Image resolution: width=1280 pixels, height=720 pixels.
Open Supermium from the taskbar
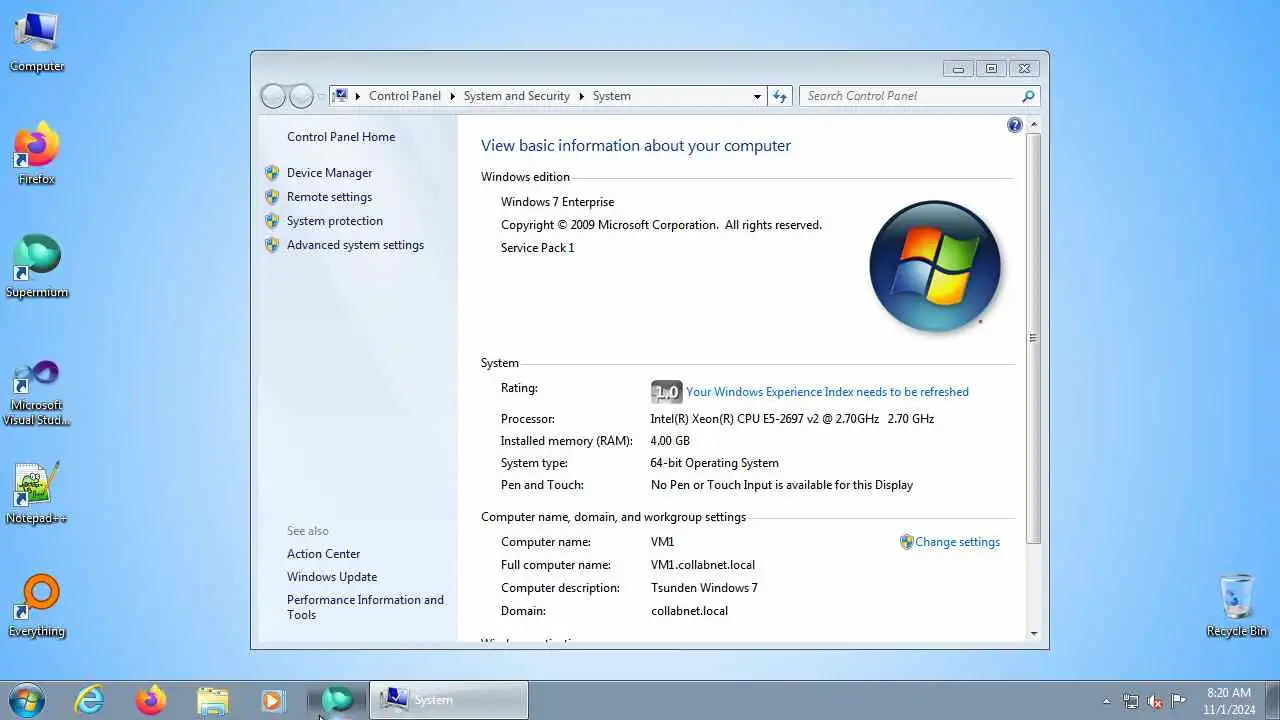tap(337, 700)
